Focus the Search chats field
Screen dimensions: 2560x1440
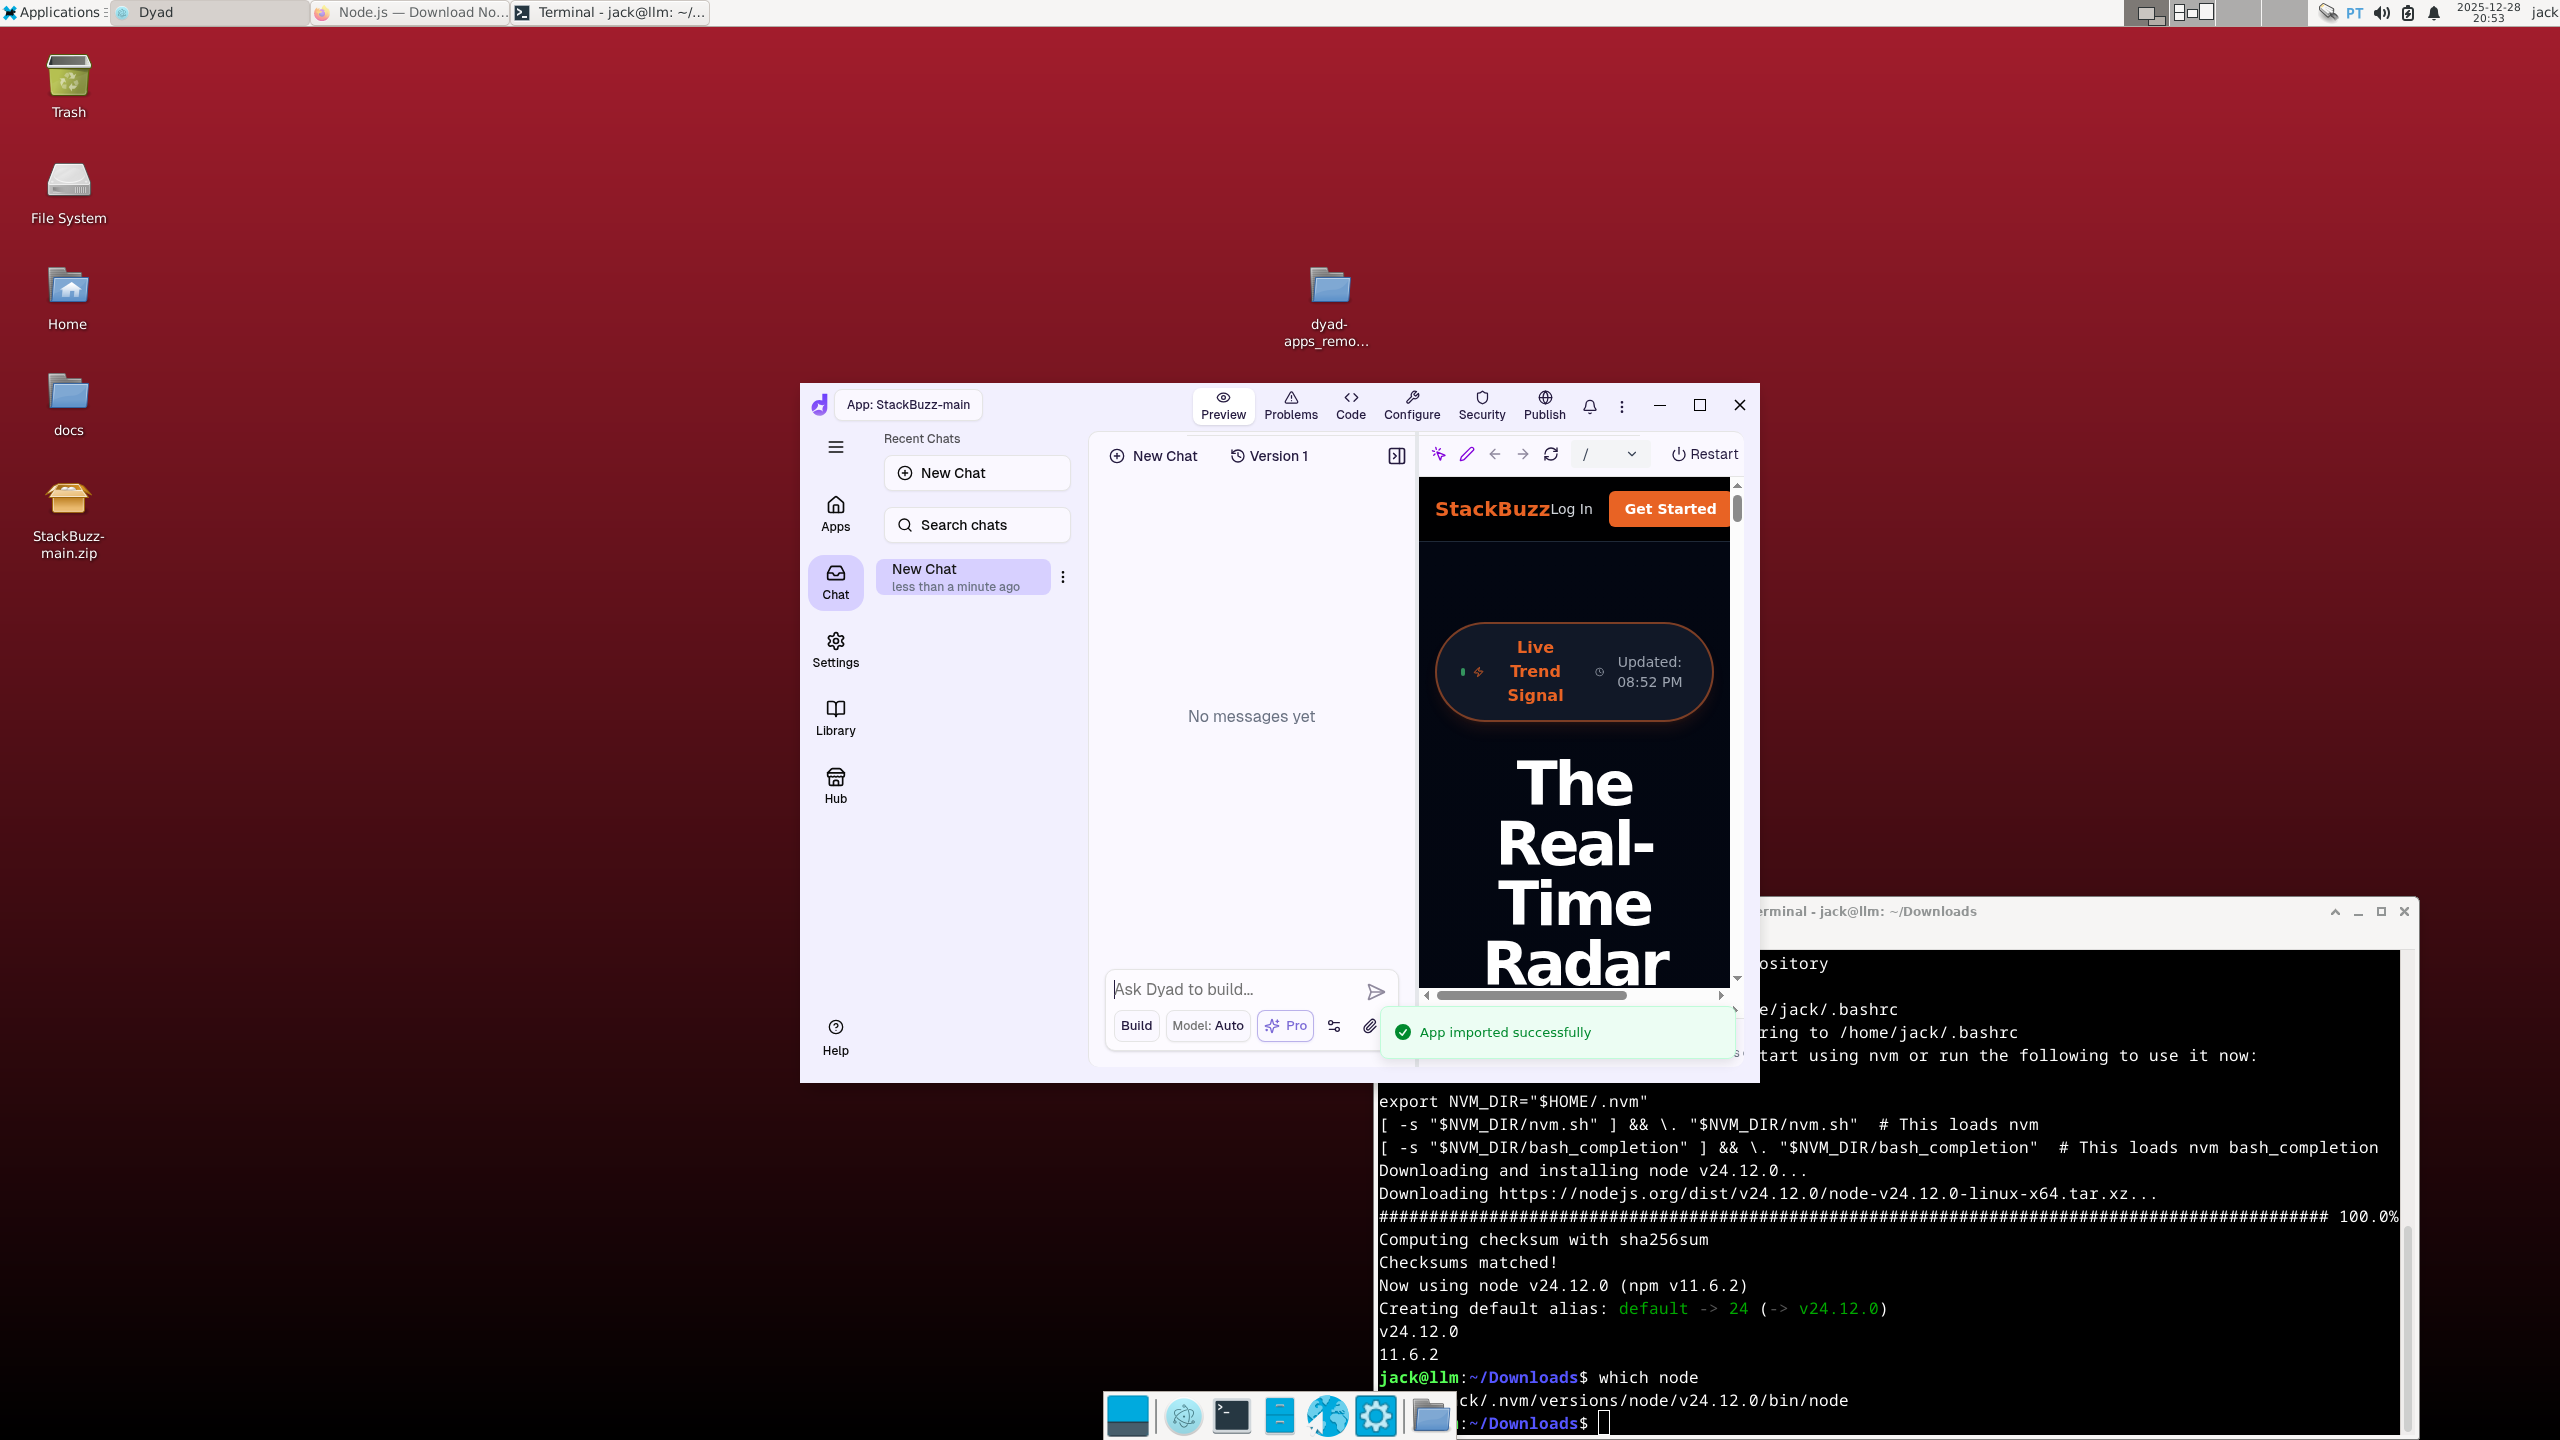tap(976, 525)
